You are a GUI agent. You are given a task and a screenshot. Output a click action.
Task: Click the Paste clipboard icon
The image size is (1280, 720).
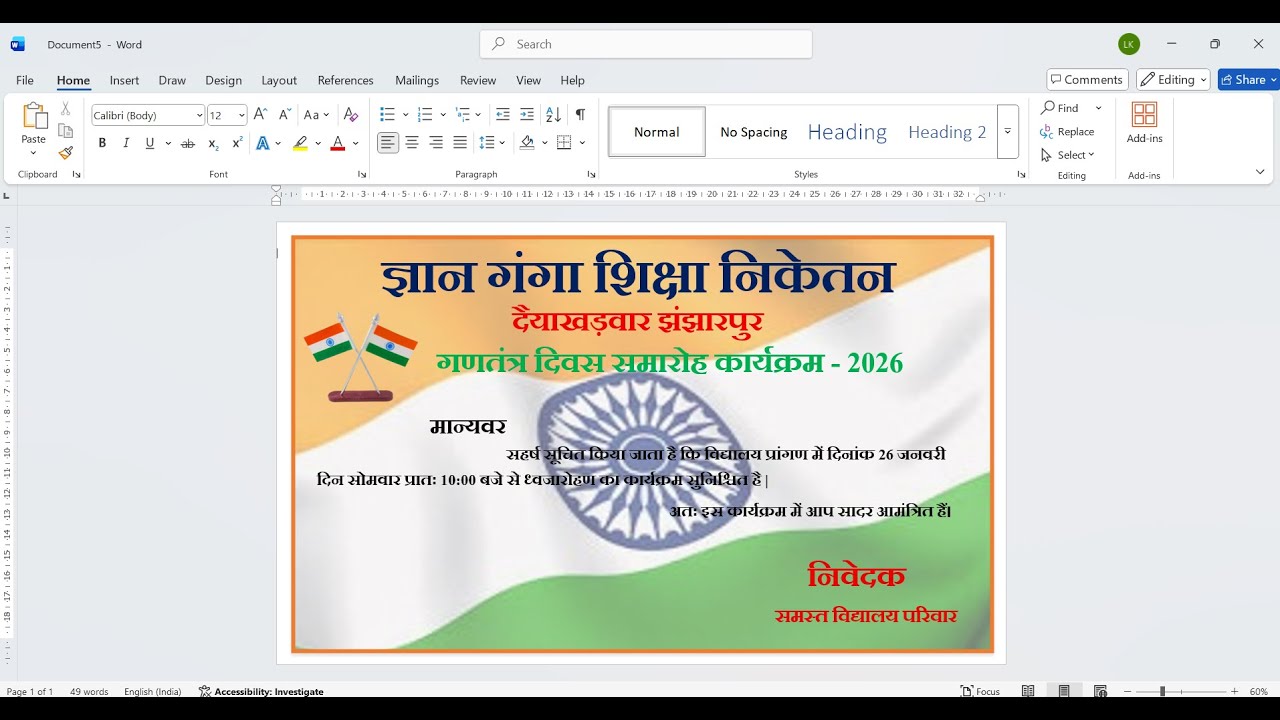coord(34,117)
